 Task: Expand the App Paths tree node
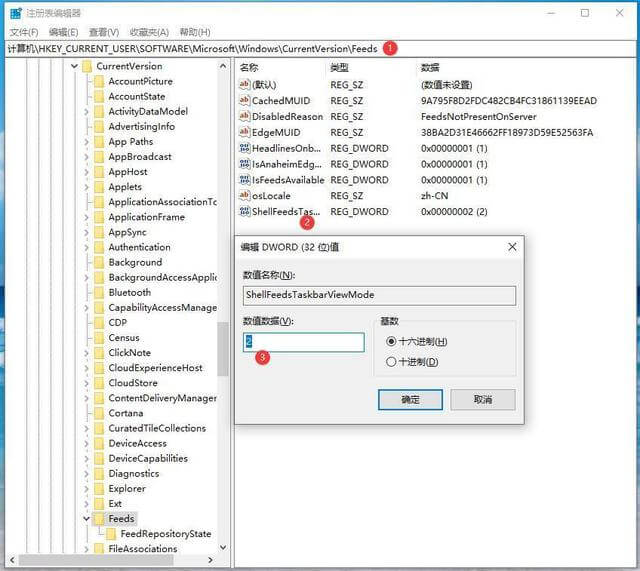[x=86, y=142]
